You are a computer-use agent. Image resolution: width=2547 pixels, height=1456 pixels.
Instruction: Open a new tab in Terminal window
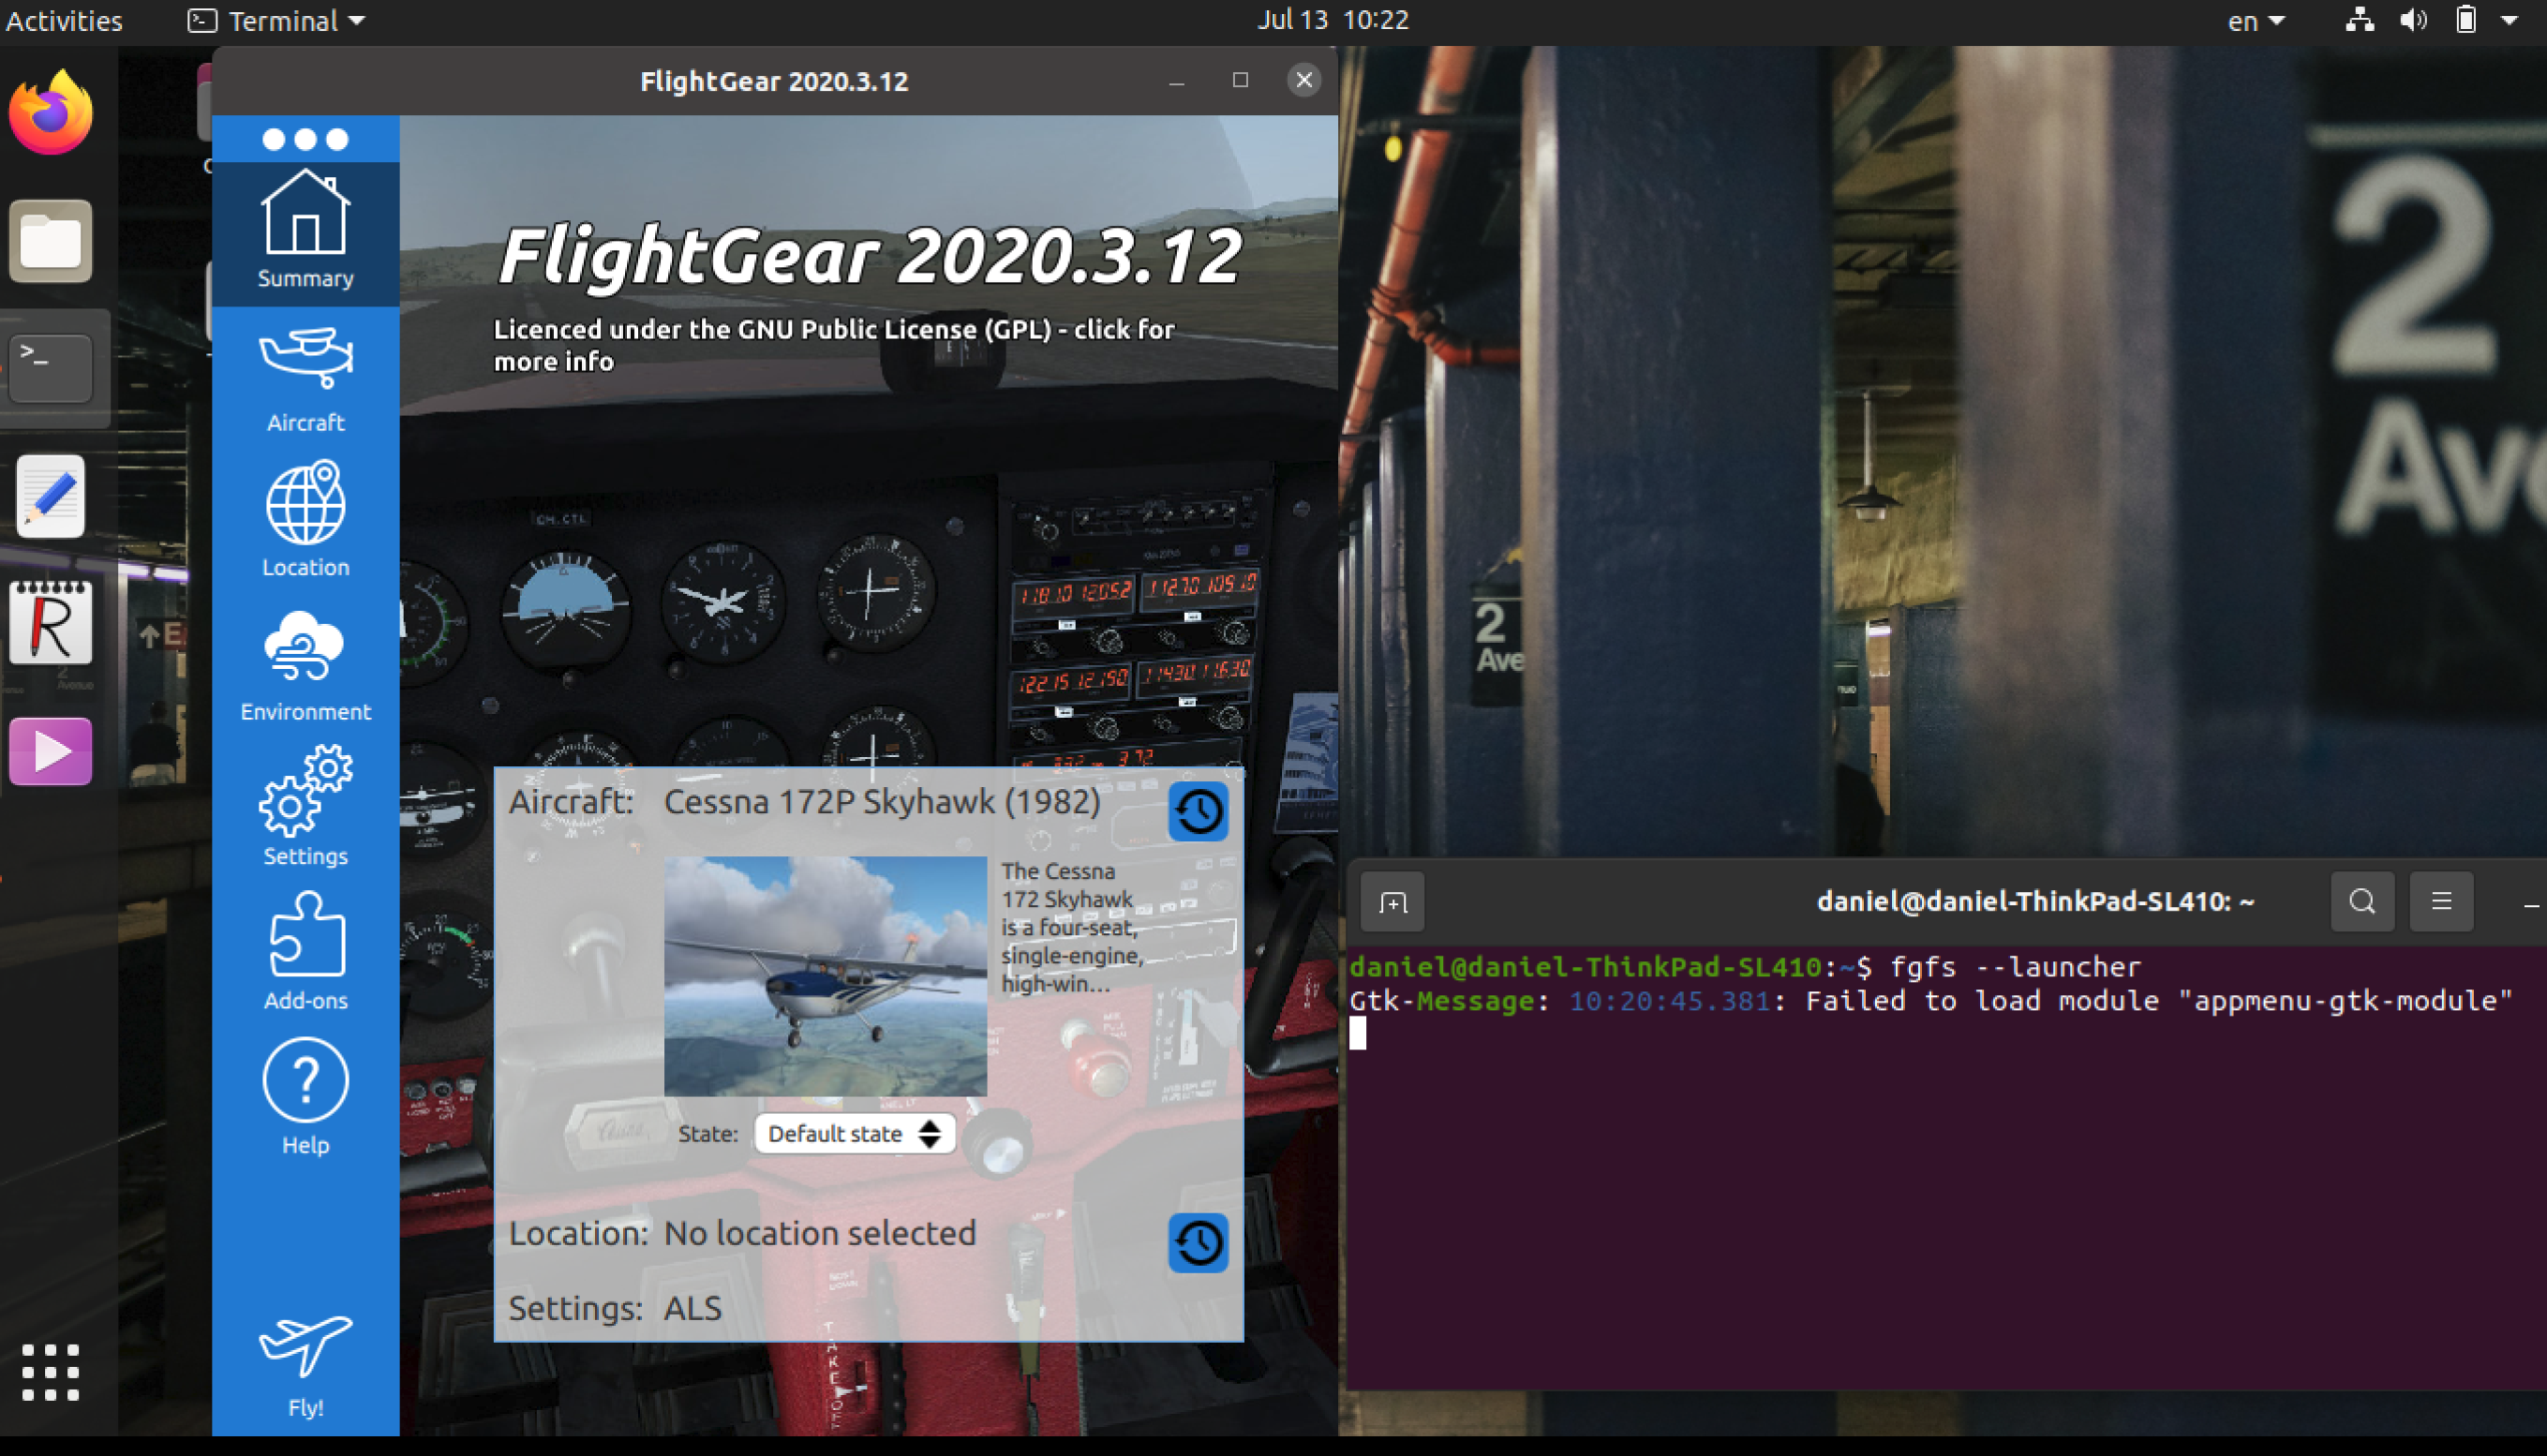1392,902
